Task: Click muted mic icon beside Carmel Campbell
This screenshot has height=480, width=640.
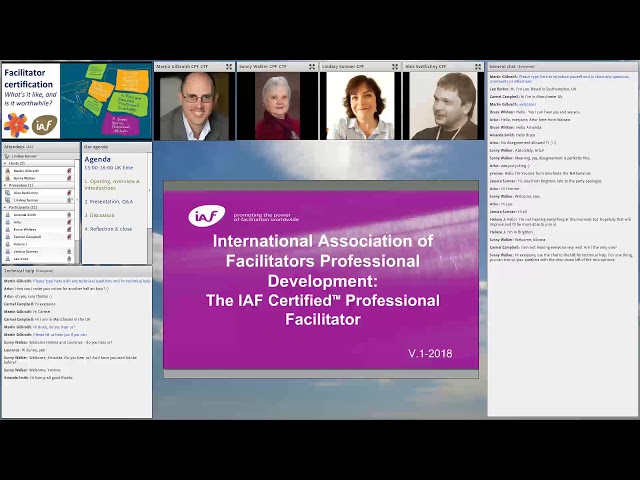Action: [69, 237]
